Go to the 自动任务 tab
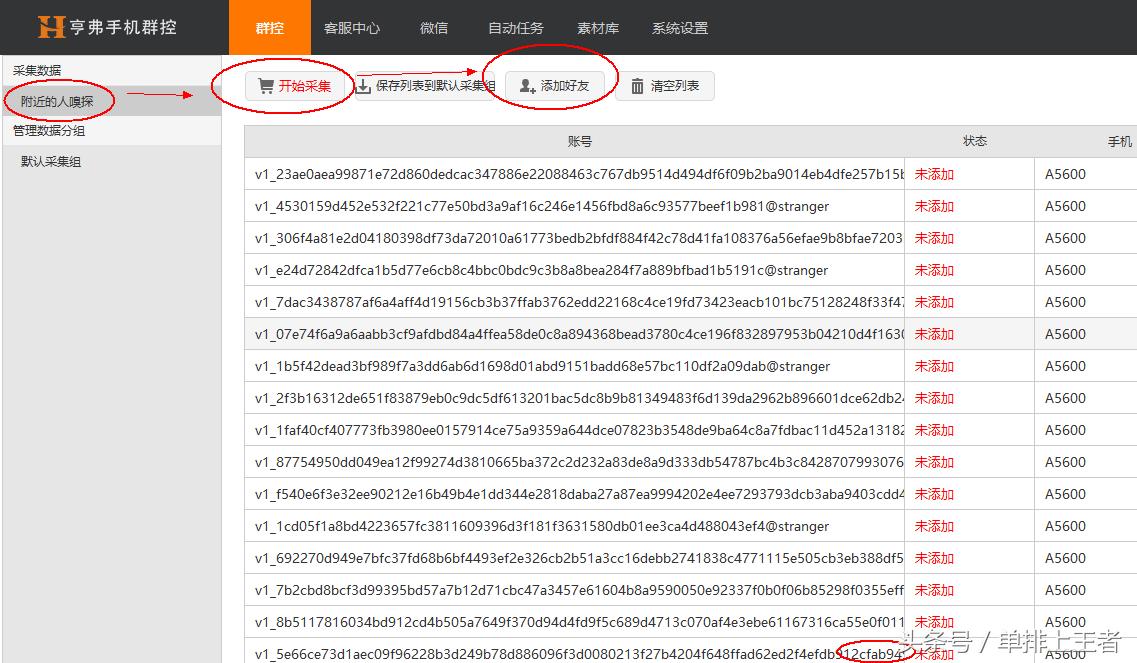Viewport: 1137px width, 663px height. (516, 28)
